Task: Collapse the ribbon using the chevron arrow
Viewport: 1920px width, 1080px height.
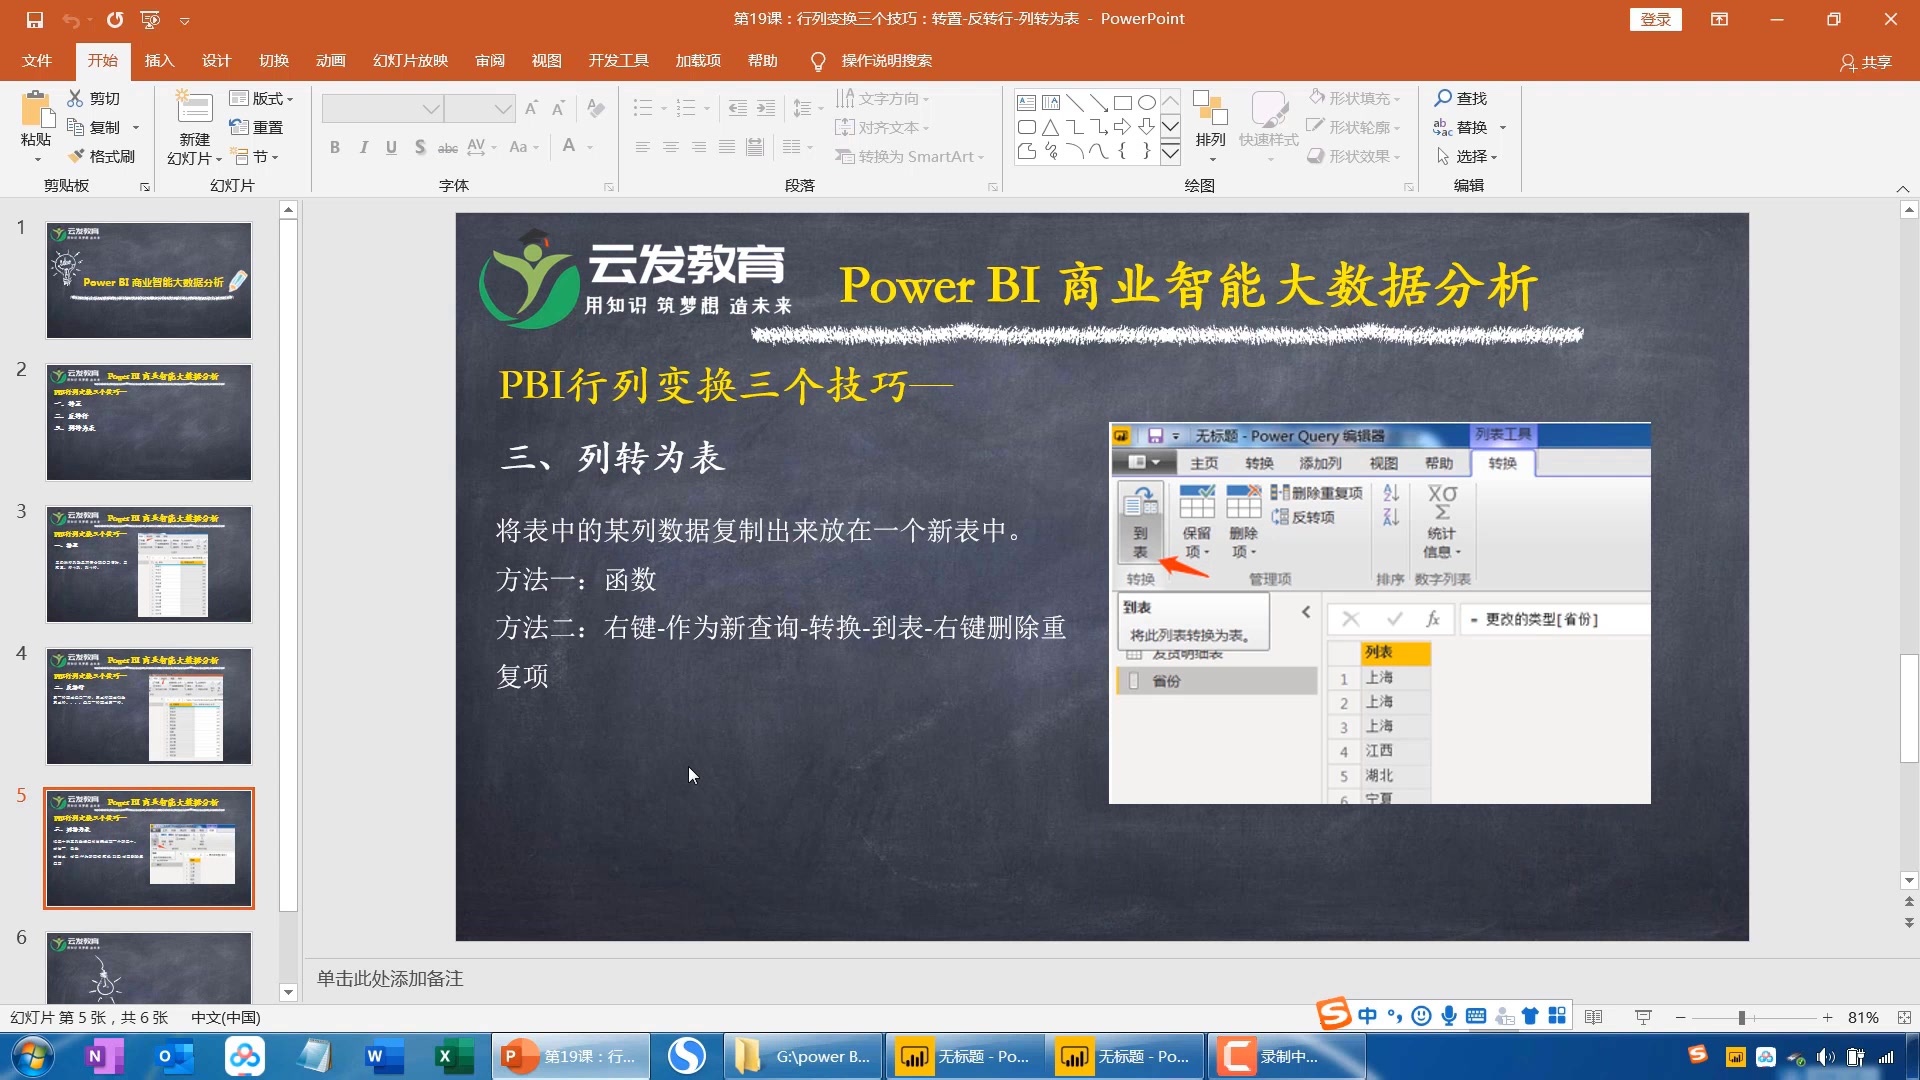Action: pos(1902,188)
